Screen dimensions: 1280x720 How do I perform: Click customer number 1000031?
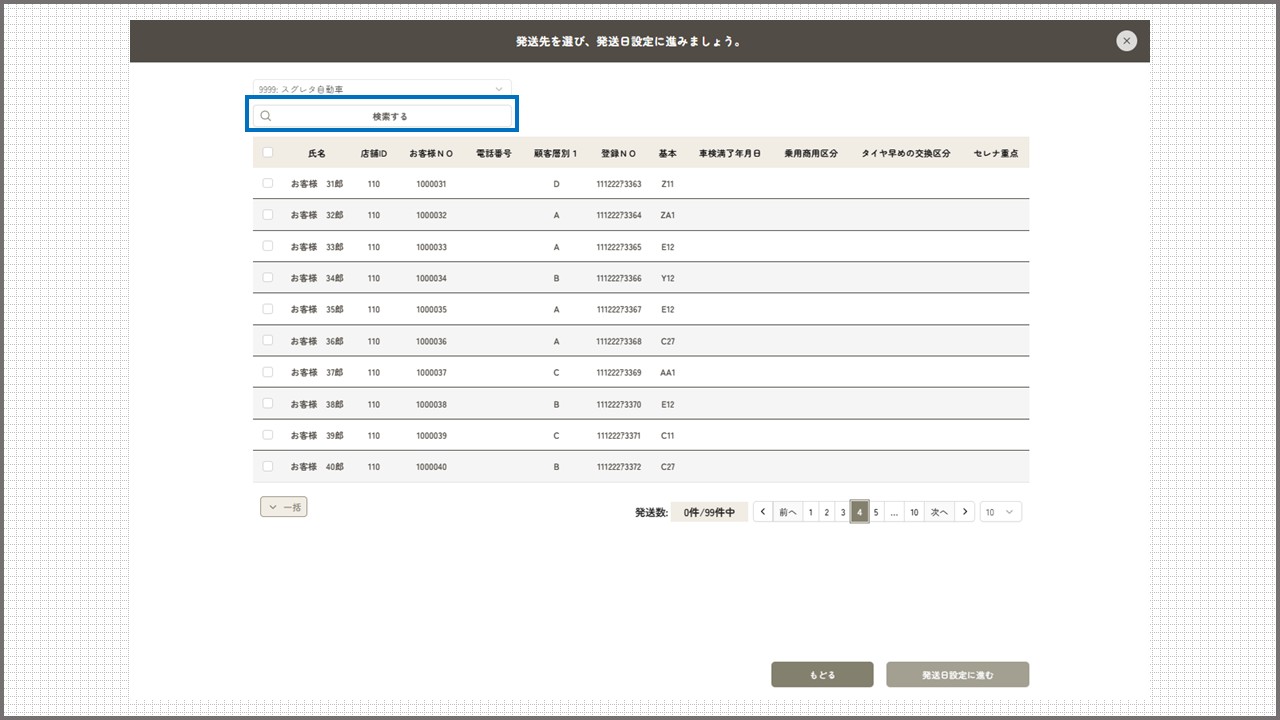(431, 184)
